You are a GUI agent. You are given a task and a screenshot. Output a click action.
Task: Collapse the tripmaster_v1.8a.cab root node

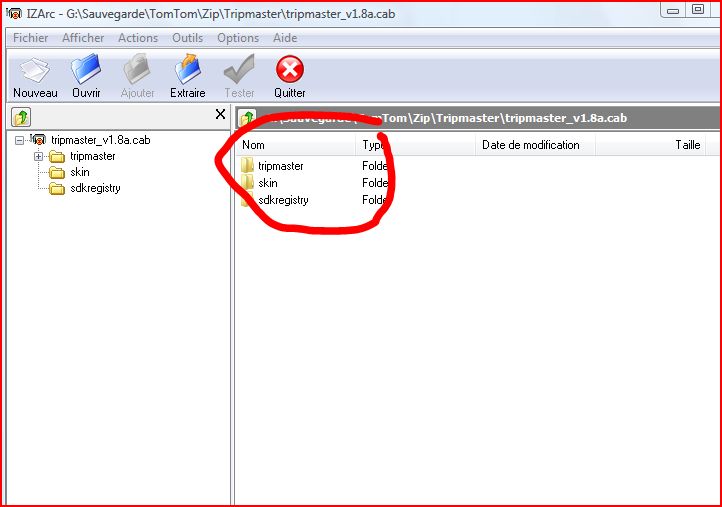point(19,140)
